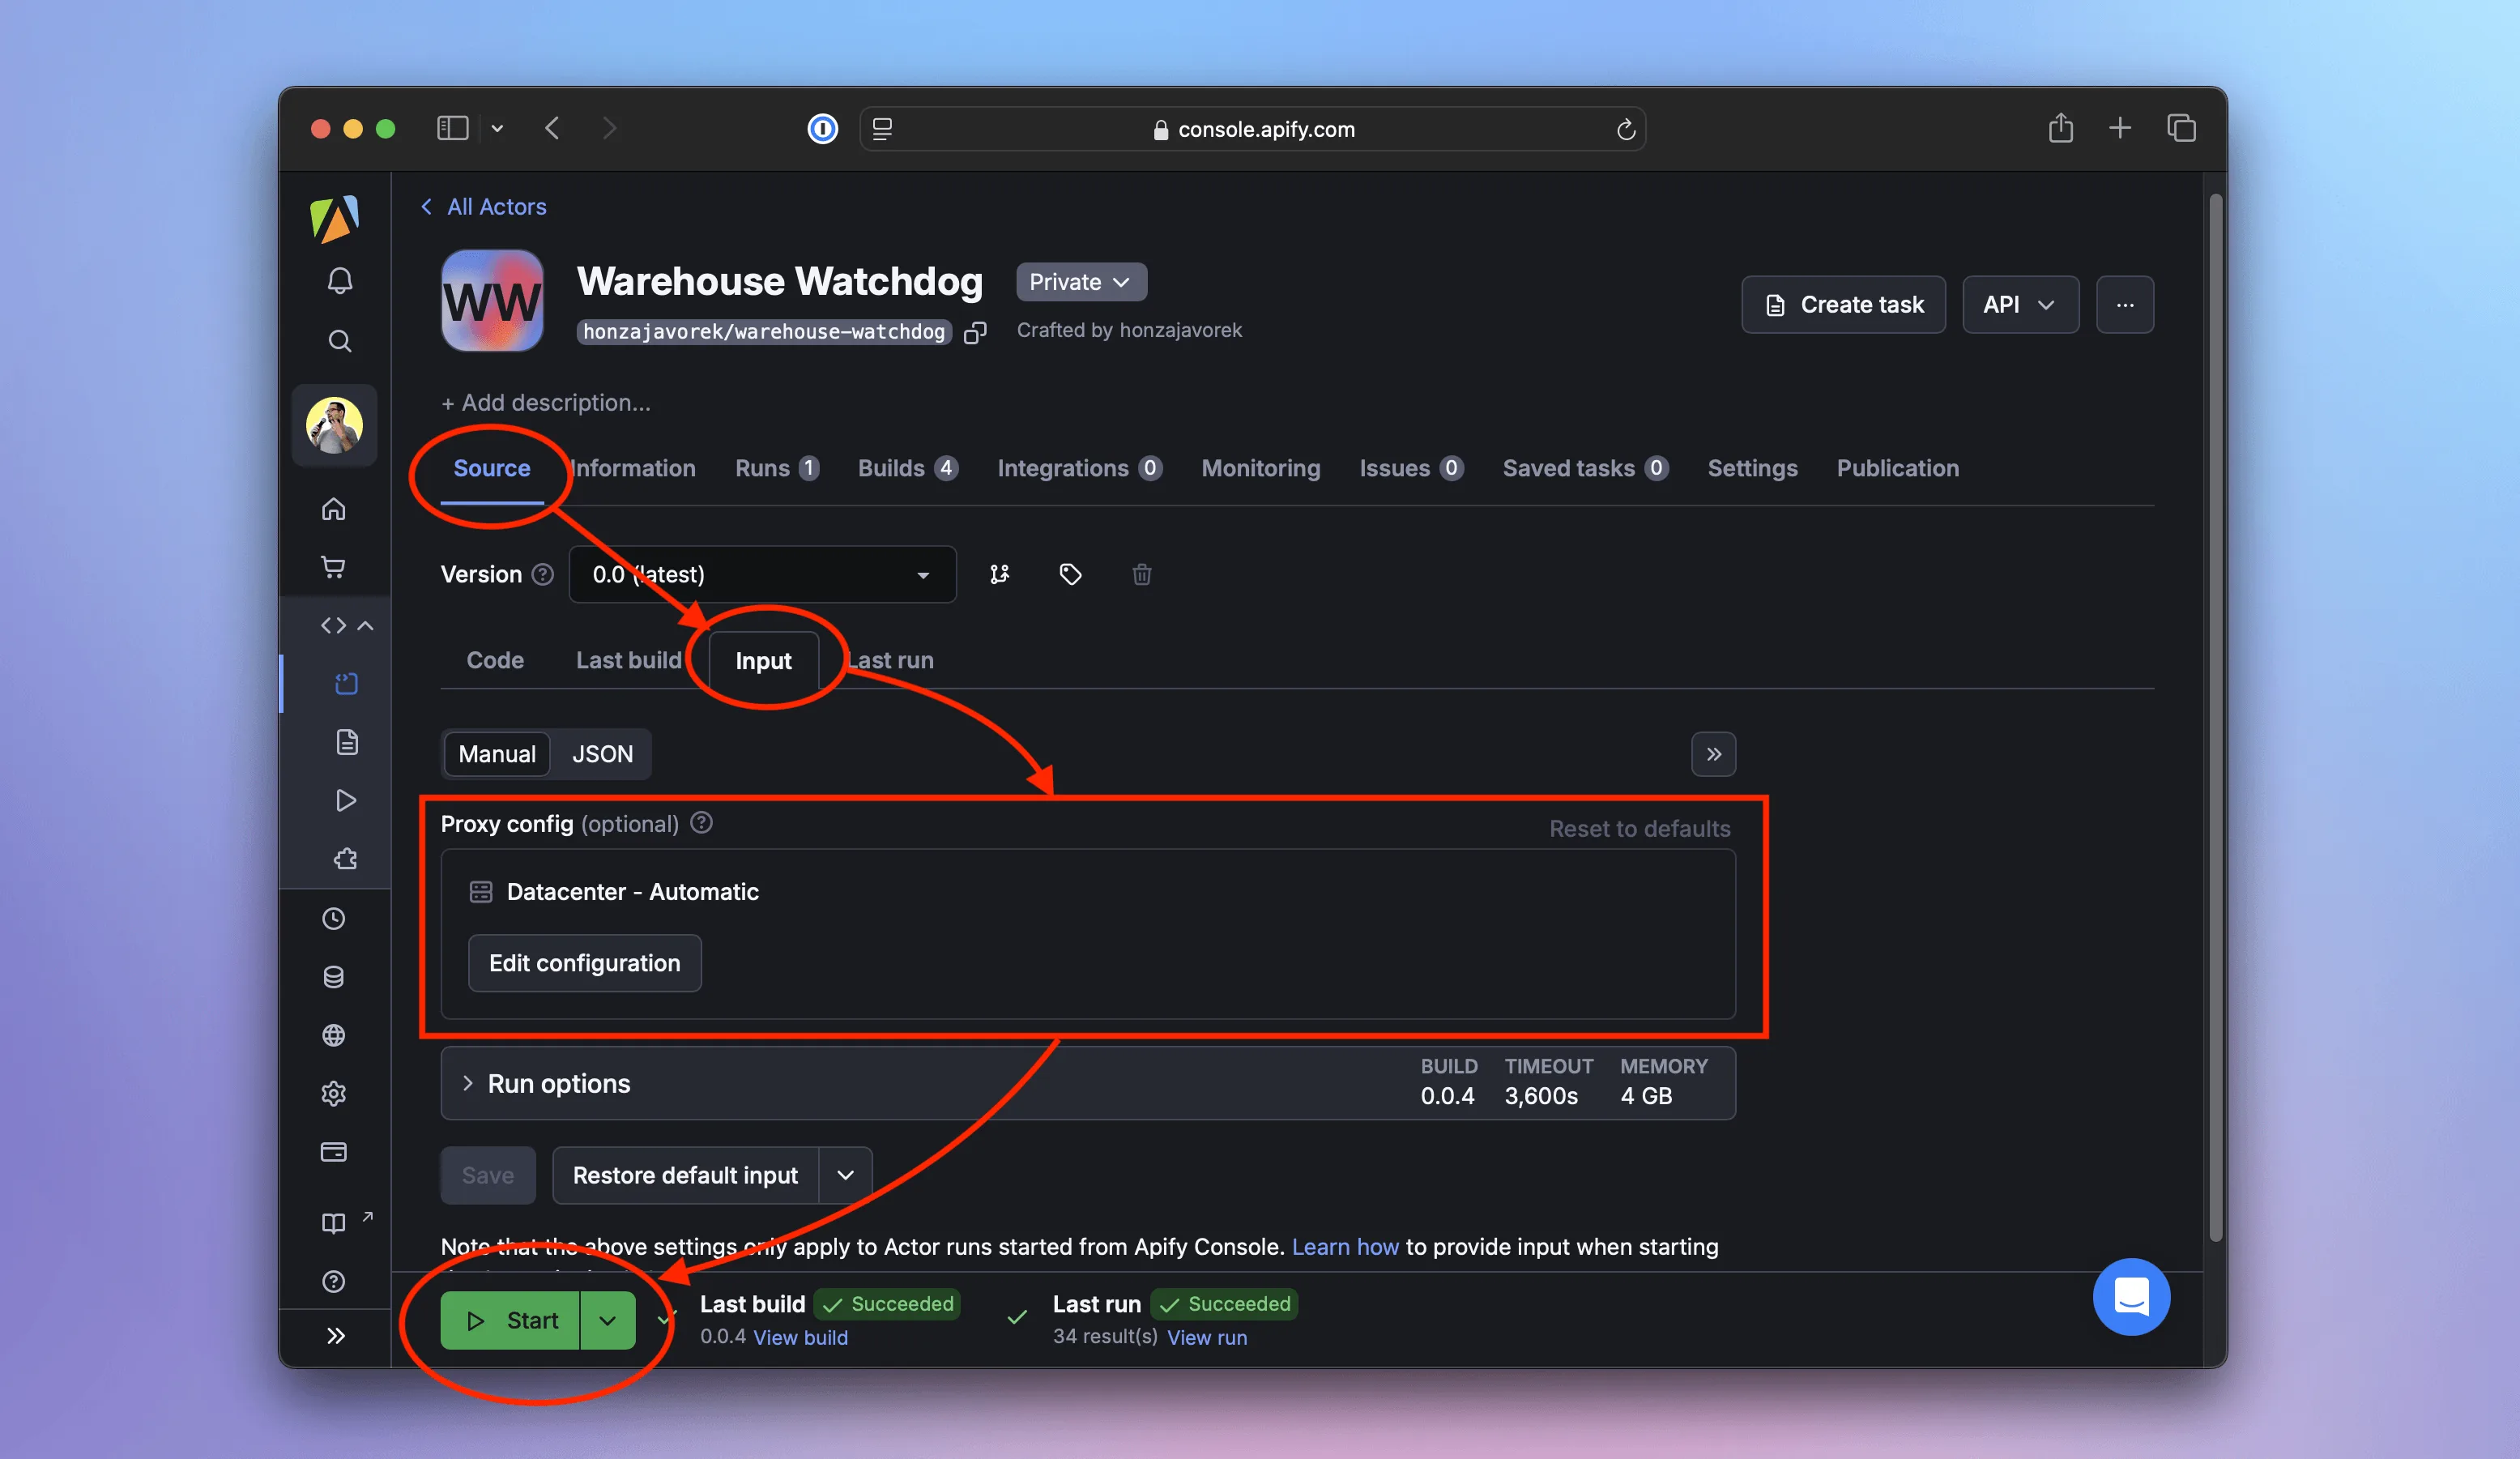Push version using the git arrow icon
Viewport: 2520px width, 1459px height.
tap(999, 574)
